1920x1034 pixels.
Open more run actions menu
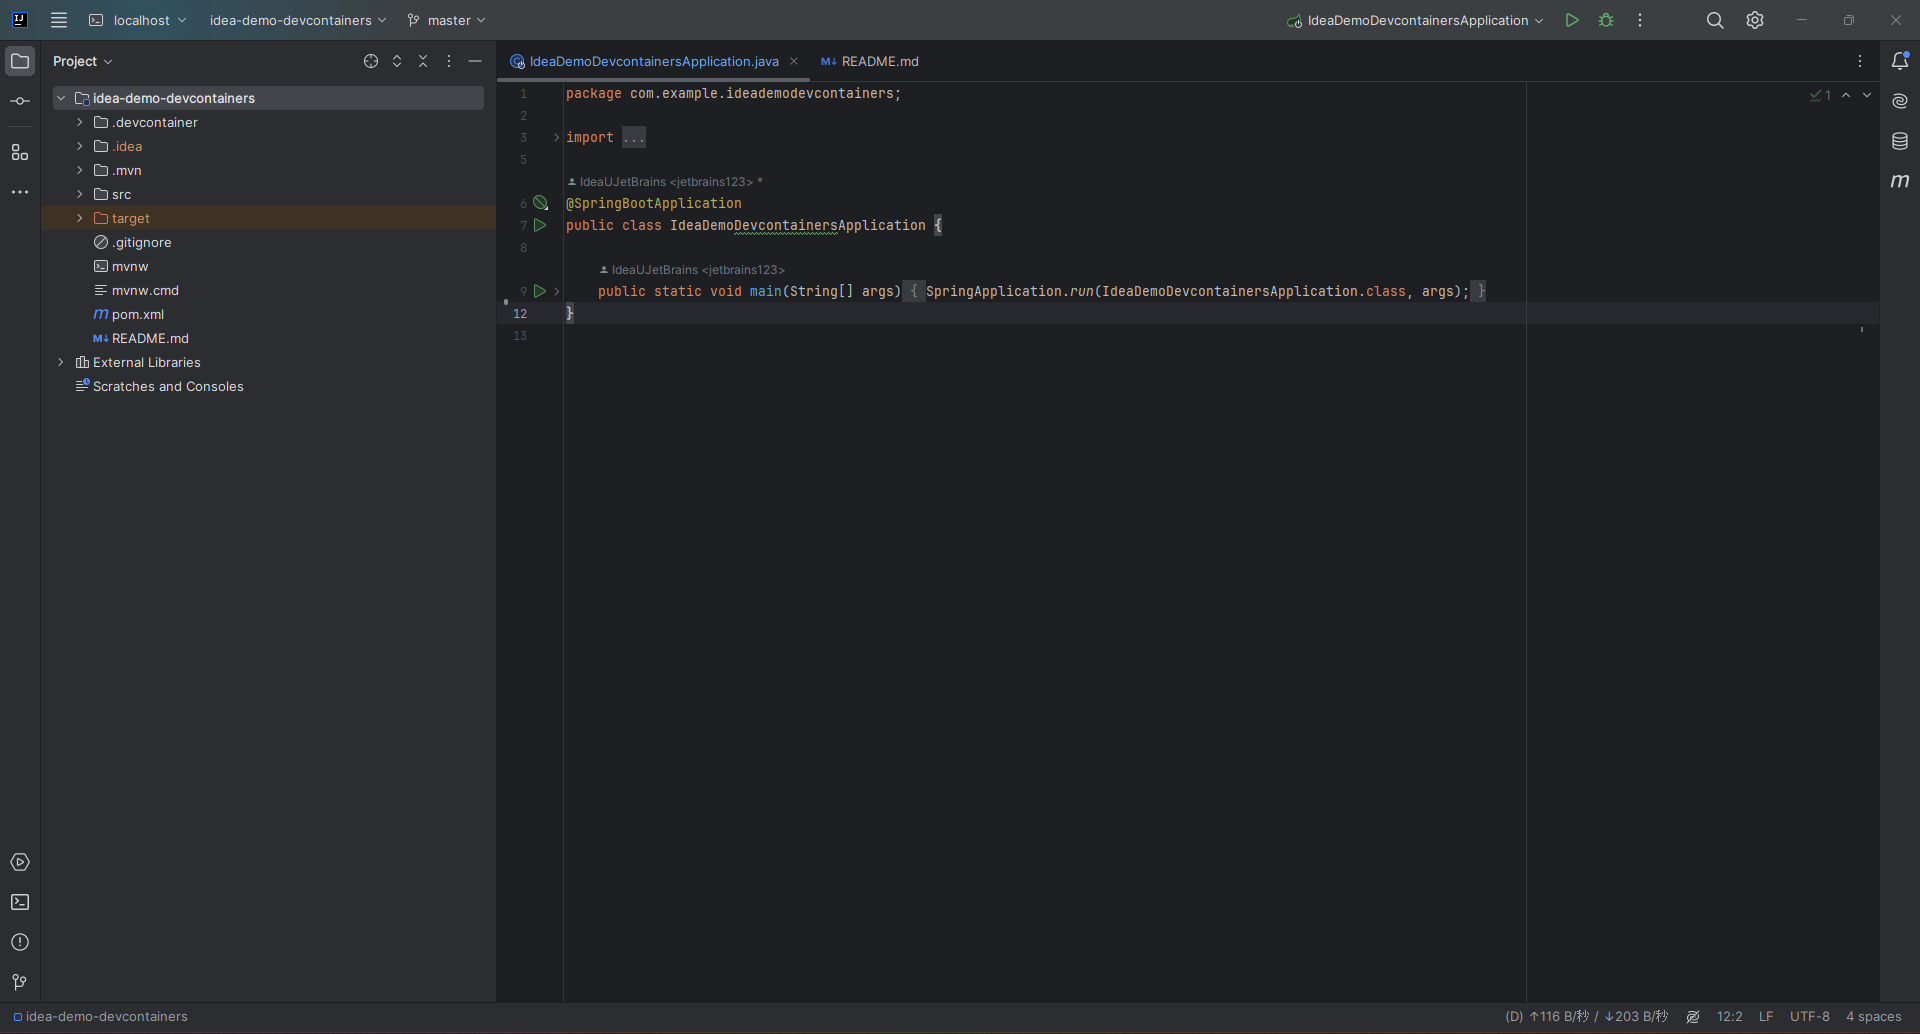(1640, 20)
